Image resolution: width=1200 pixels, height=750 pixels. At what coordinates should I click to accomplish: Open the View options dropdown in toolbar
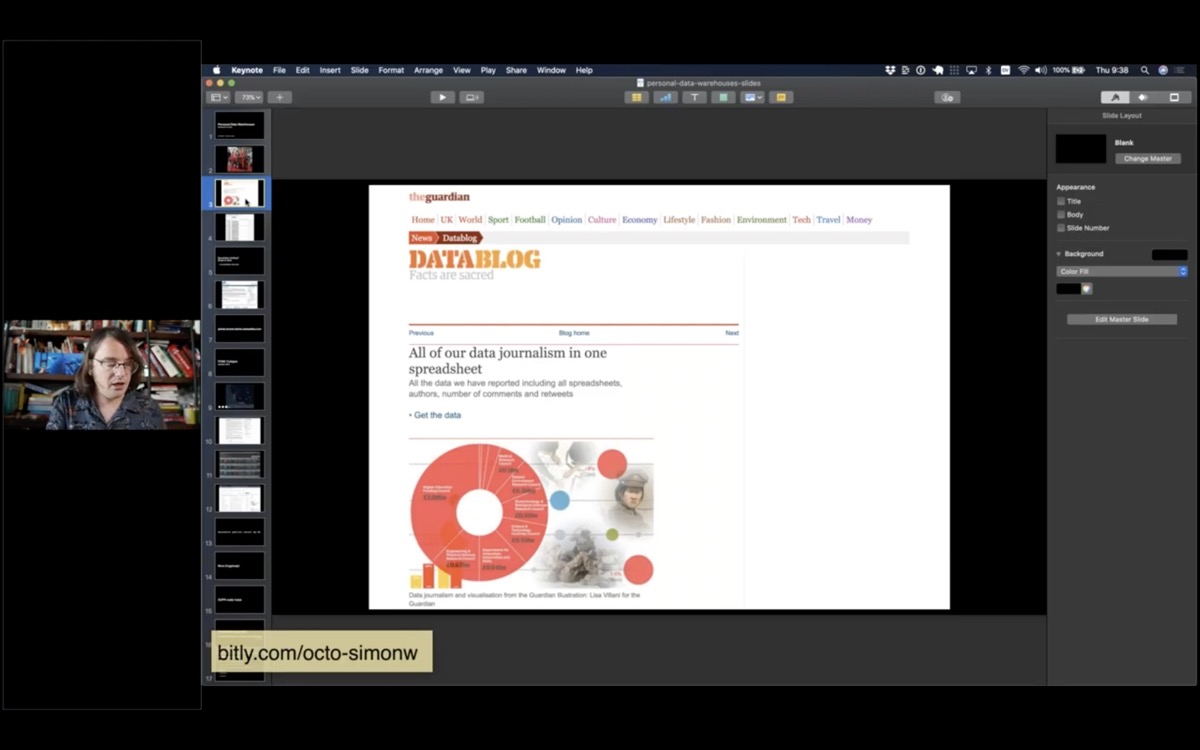(218, 97)
